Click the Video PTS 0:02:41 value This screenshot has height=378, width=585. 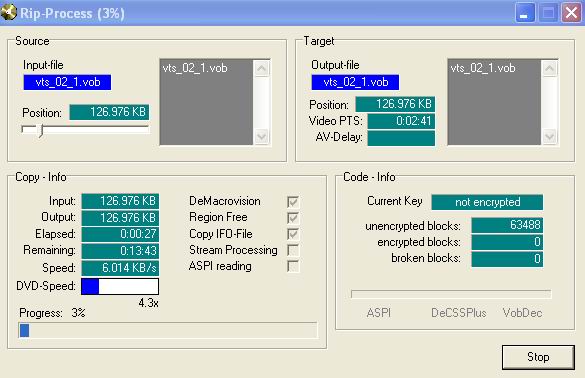[x=401, y=121]
